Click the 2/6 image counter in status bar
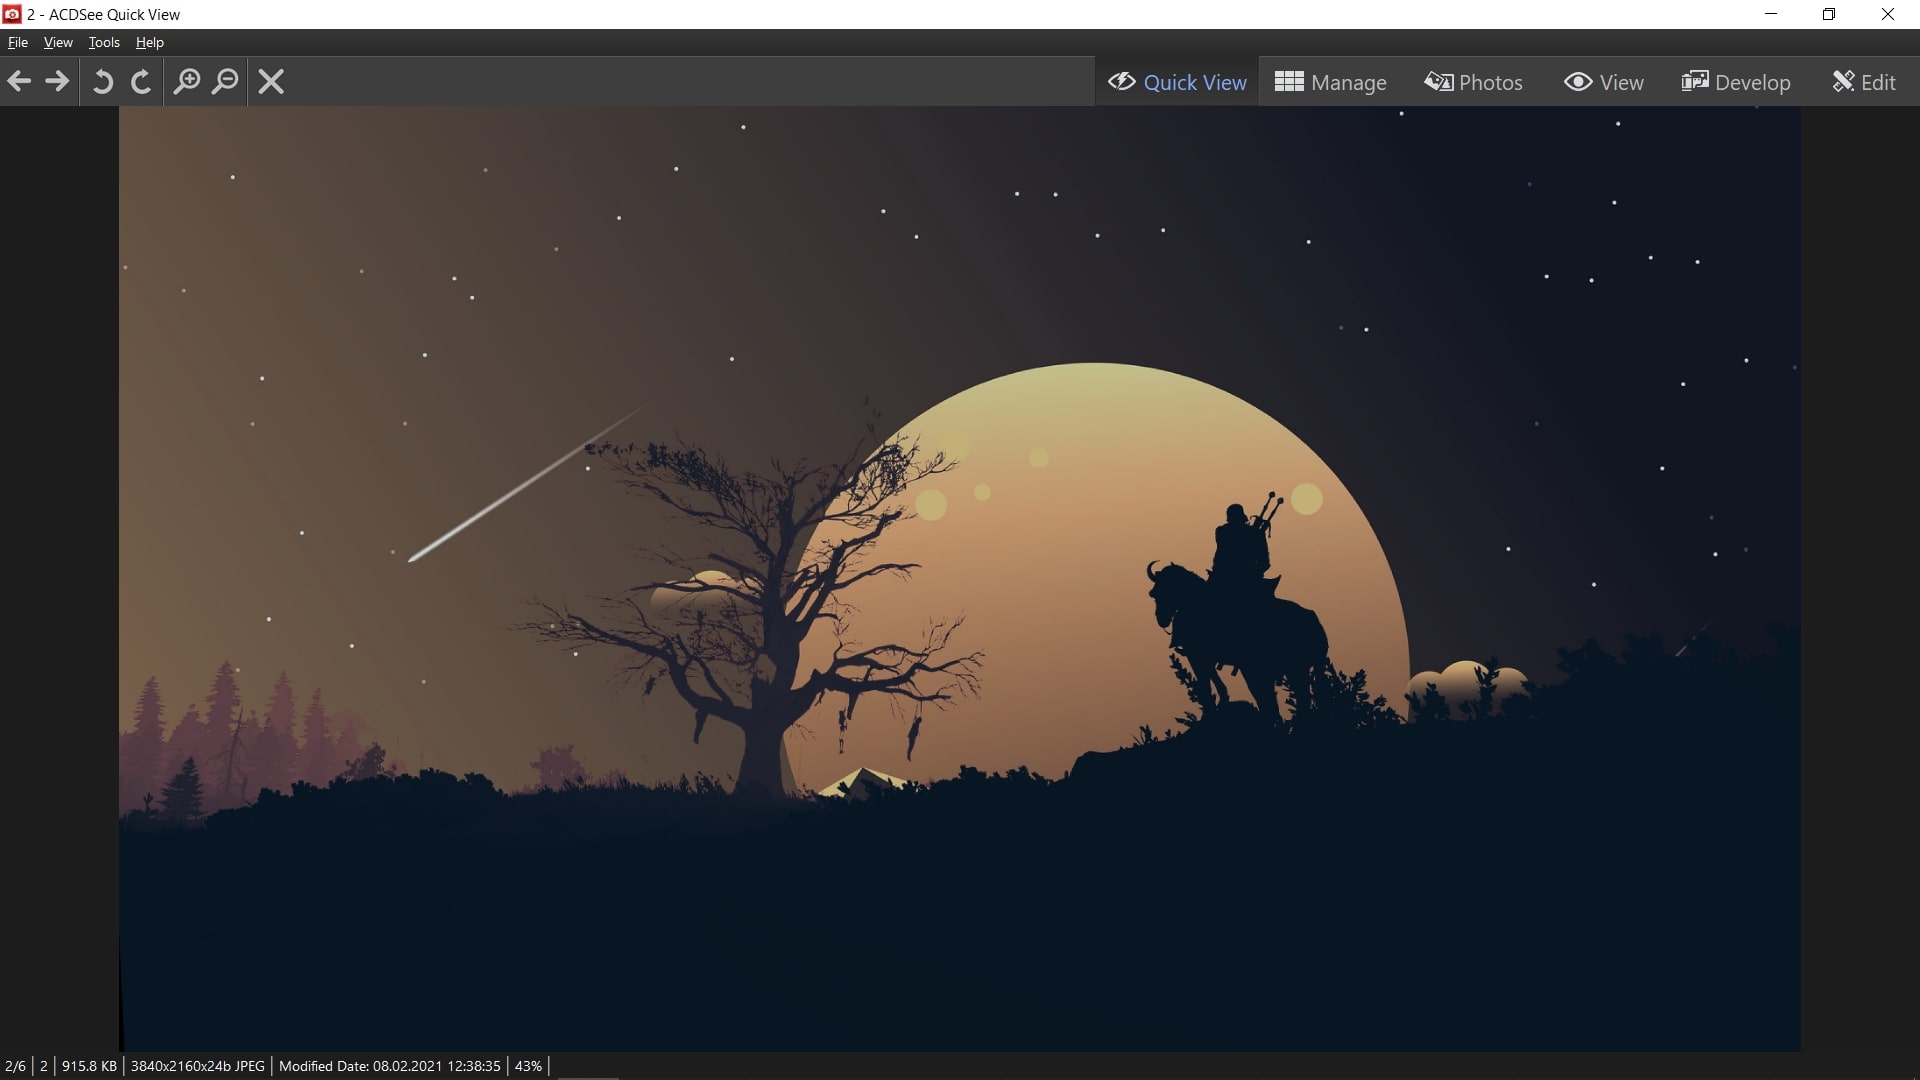 click(x=15, y=1066)
